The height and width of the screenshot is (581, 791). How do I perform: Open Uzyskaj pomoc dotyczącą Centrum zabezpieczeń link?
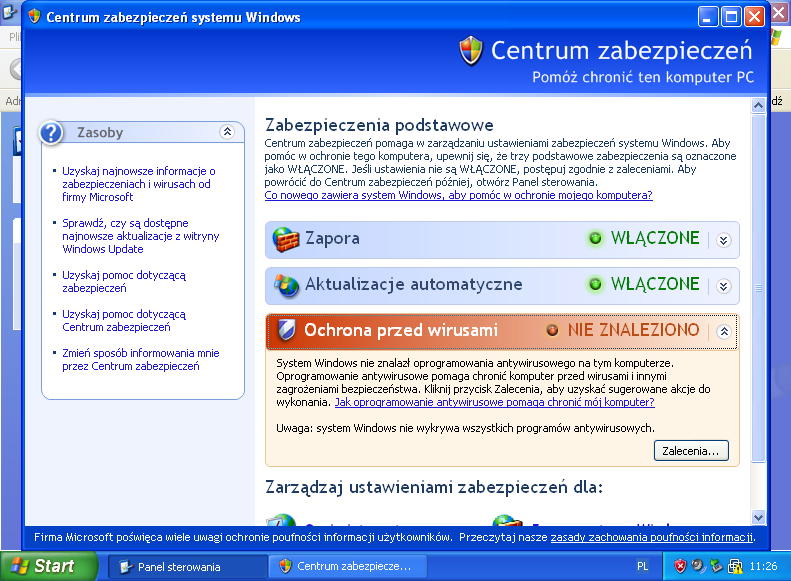[x=124, y=321]
